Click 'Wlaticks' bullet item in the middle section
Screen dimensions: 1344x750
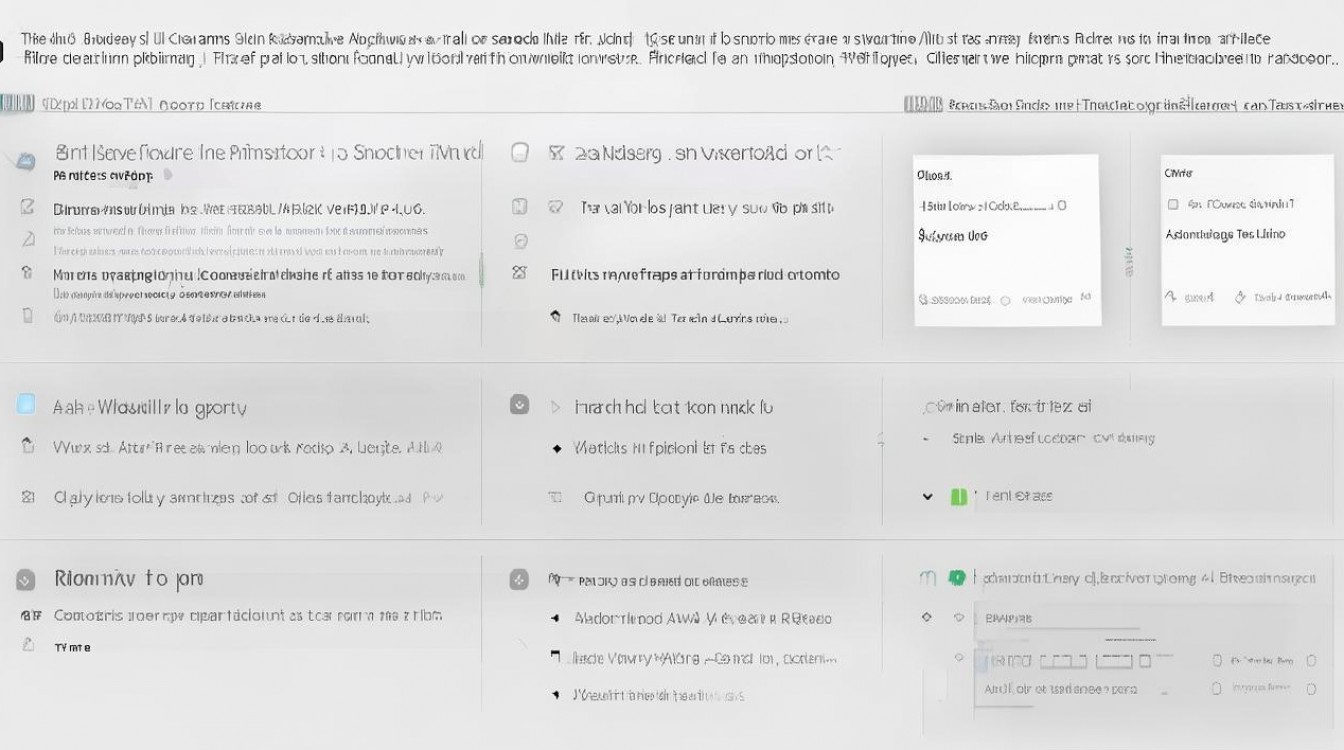click(670, 448)
